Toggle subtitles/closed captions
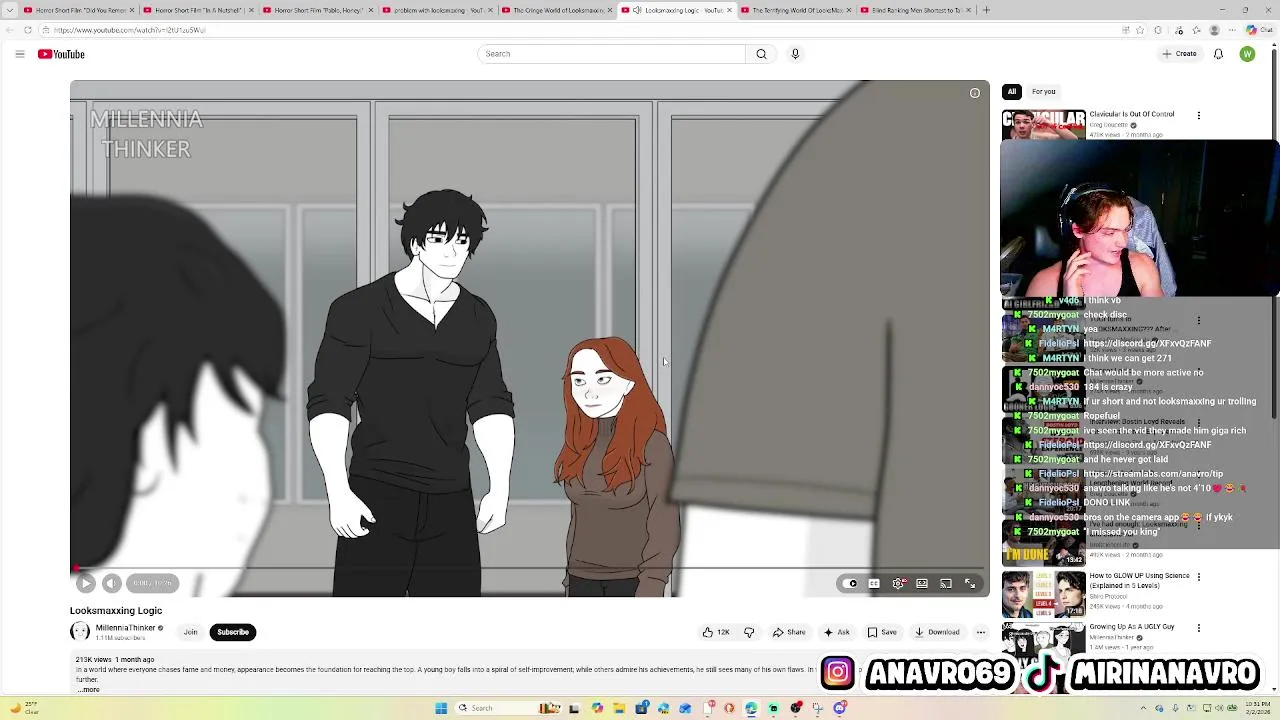The width and height of the screenshot is (1280, 720). click(874, 584)
